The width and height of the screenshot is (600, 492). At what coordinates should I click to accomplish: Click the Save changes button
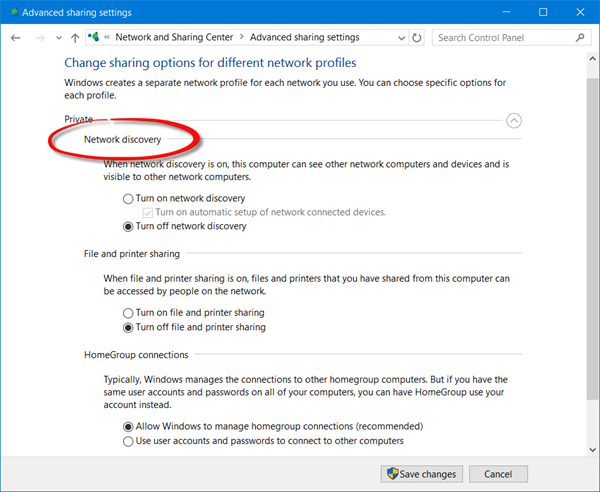click(x=420, y=474)
